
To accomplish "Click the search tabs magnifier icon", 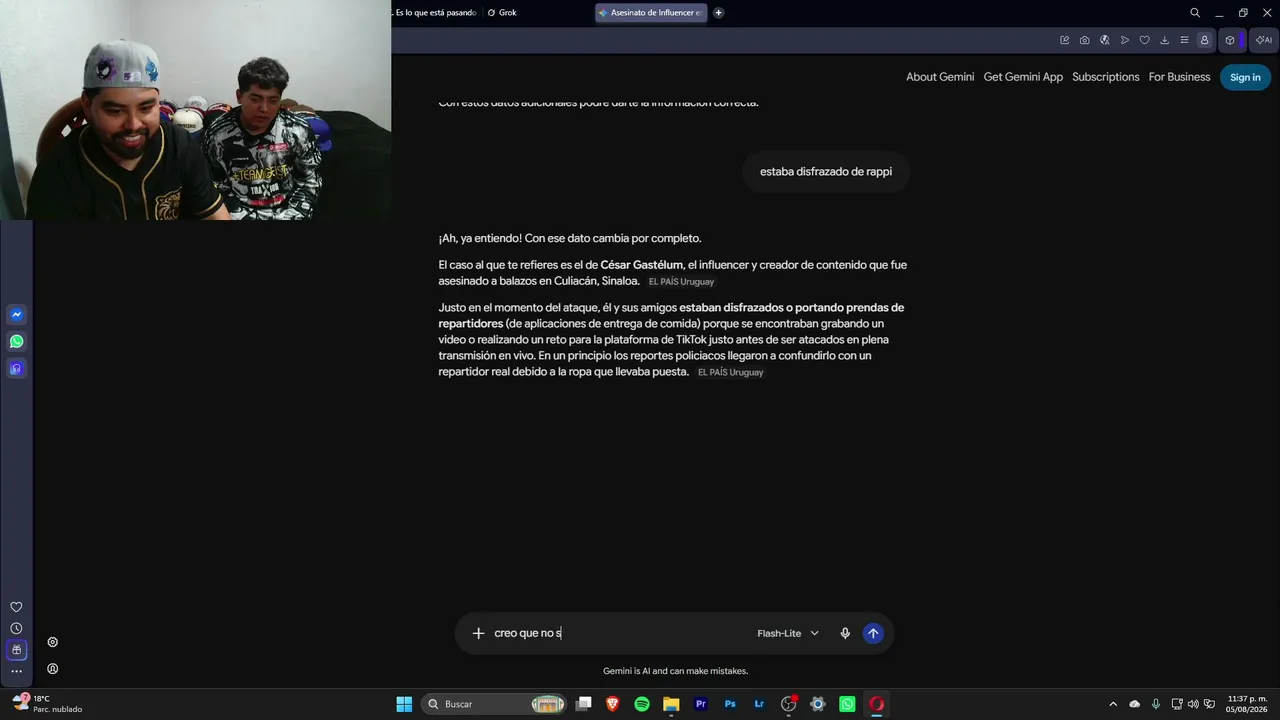I will [x=1195, y=13].
